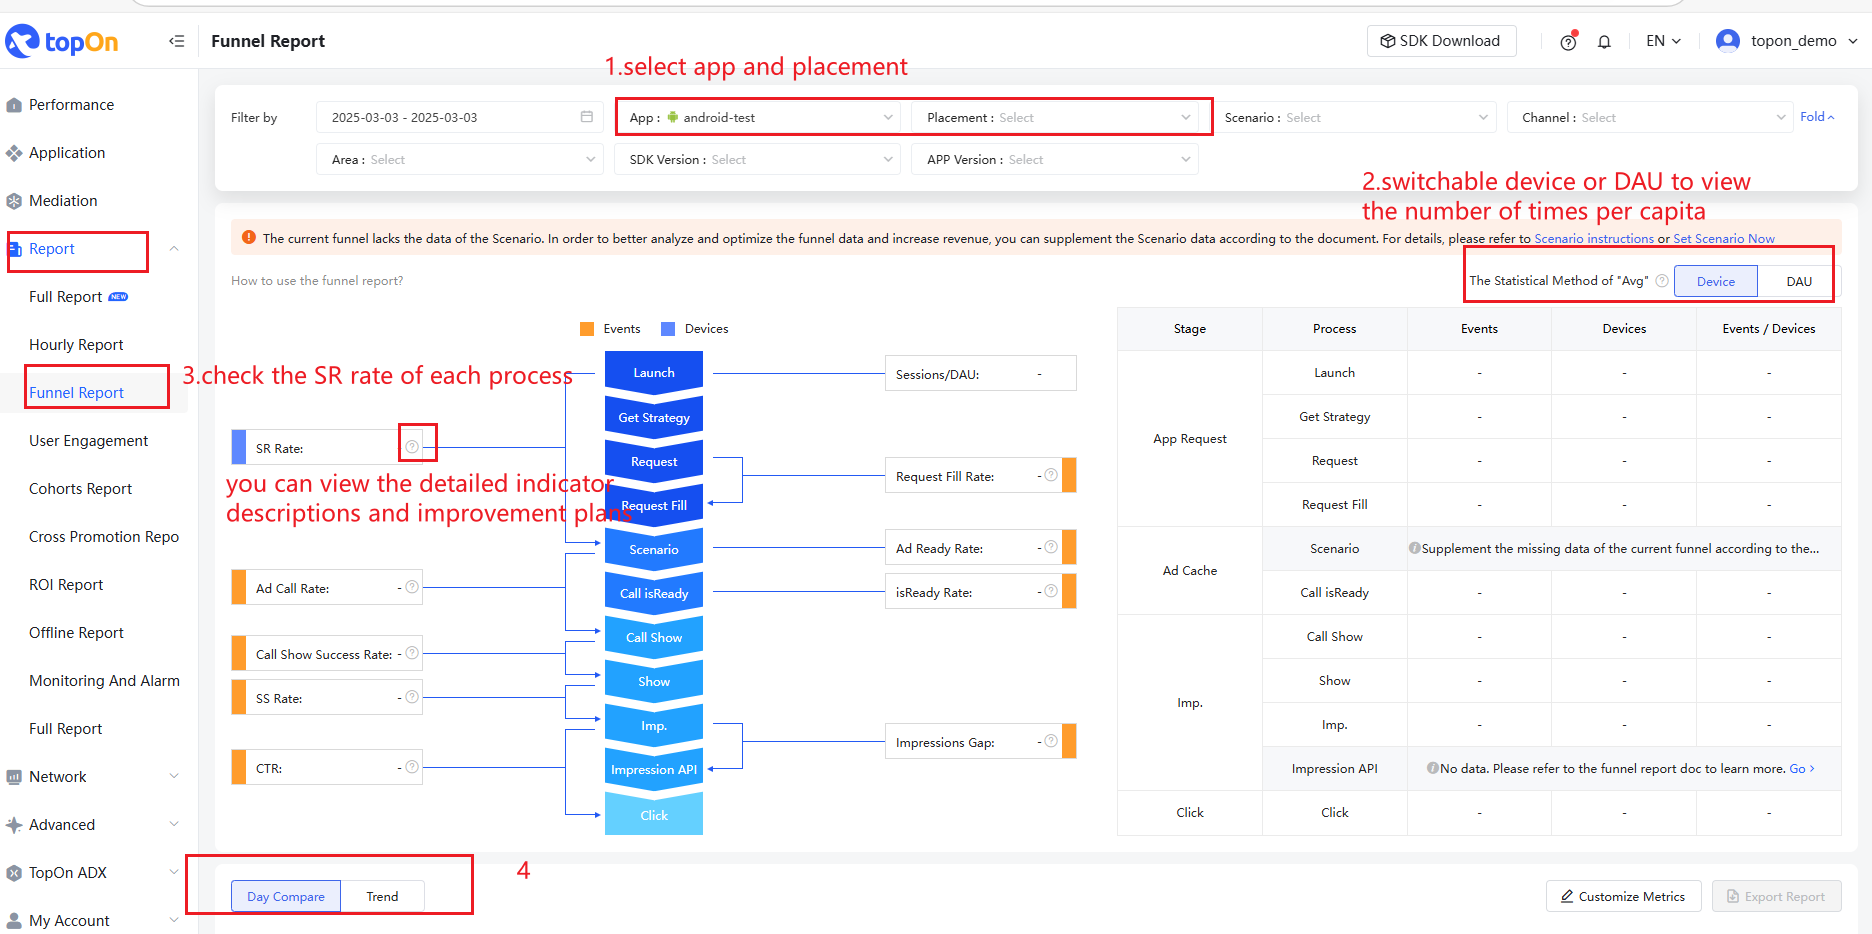The width and height of the screenshot is (1872, 934).
Task: Switch to Trend view
Action: click(382, 896)
